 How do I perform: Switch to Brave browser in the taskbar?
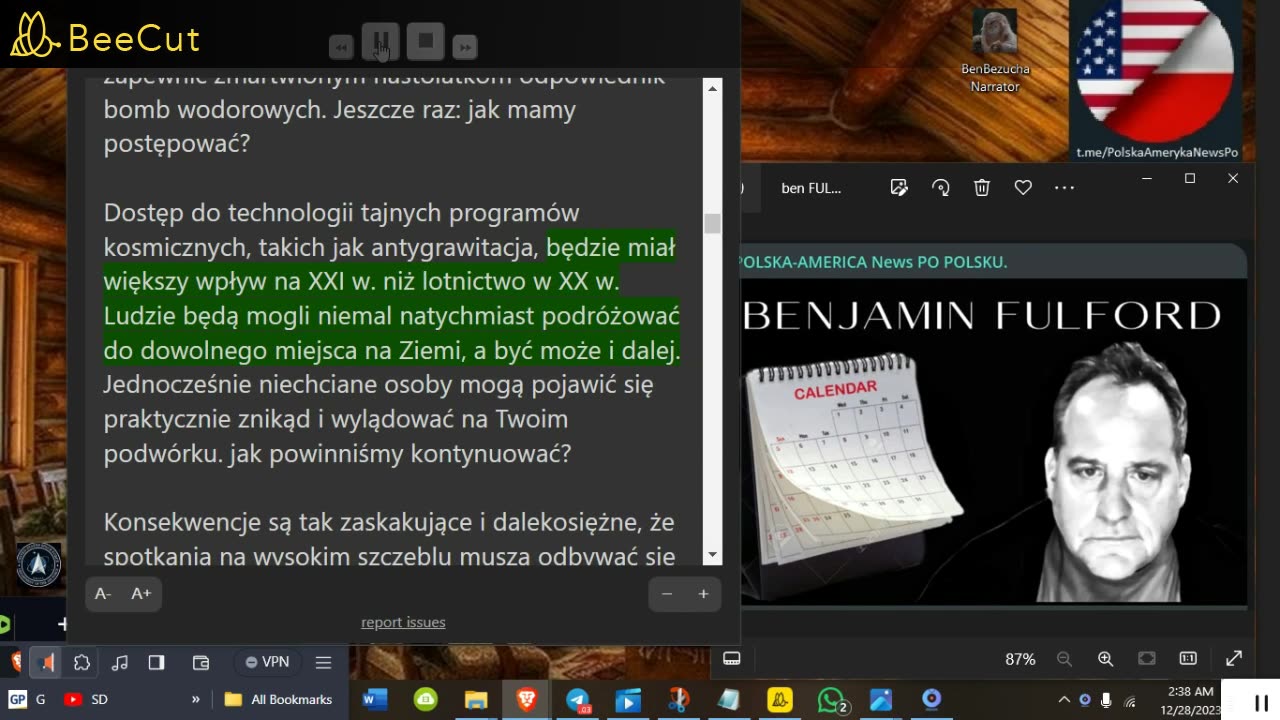(526, 699)
